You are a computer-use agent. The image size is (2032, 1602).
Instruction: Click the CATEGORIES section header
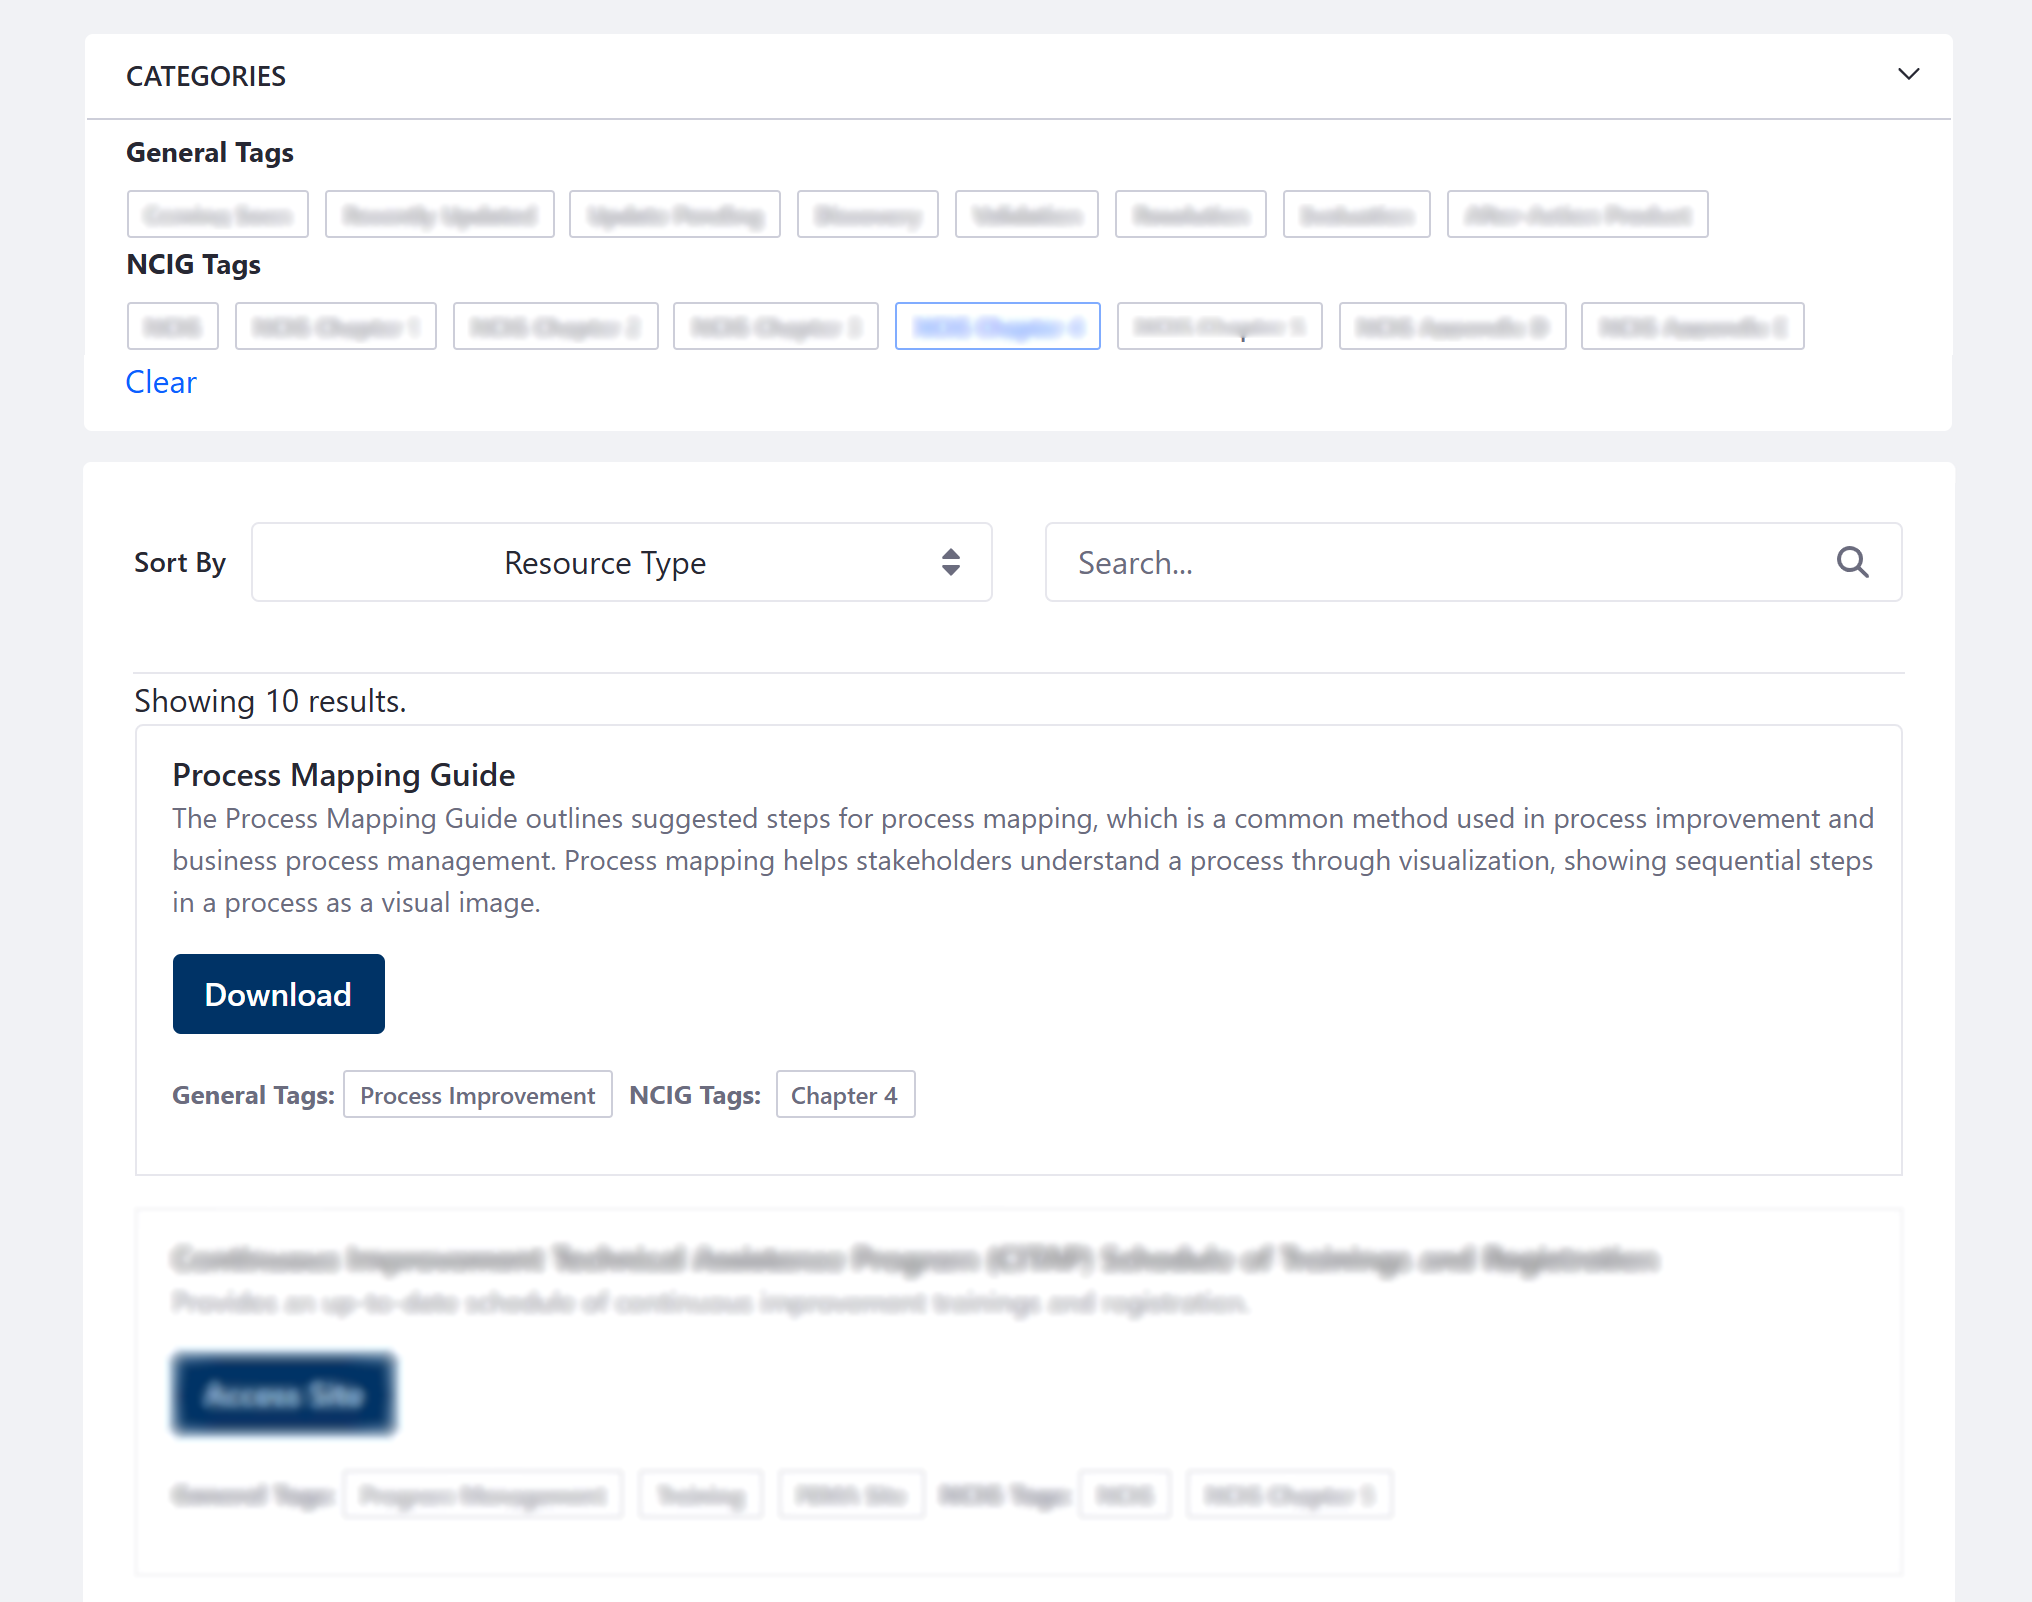click(x=206, y=75)
